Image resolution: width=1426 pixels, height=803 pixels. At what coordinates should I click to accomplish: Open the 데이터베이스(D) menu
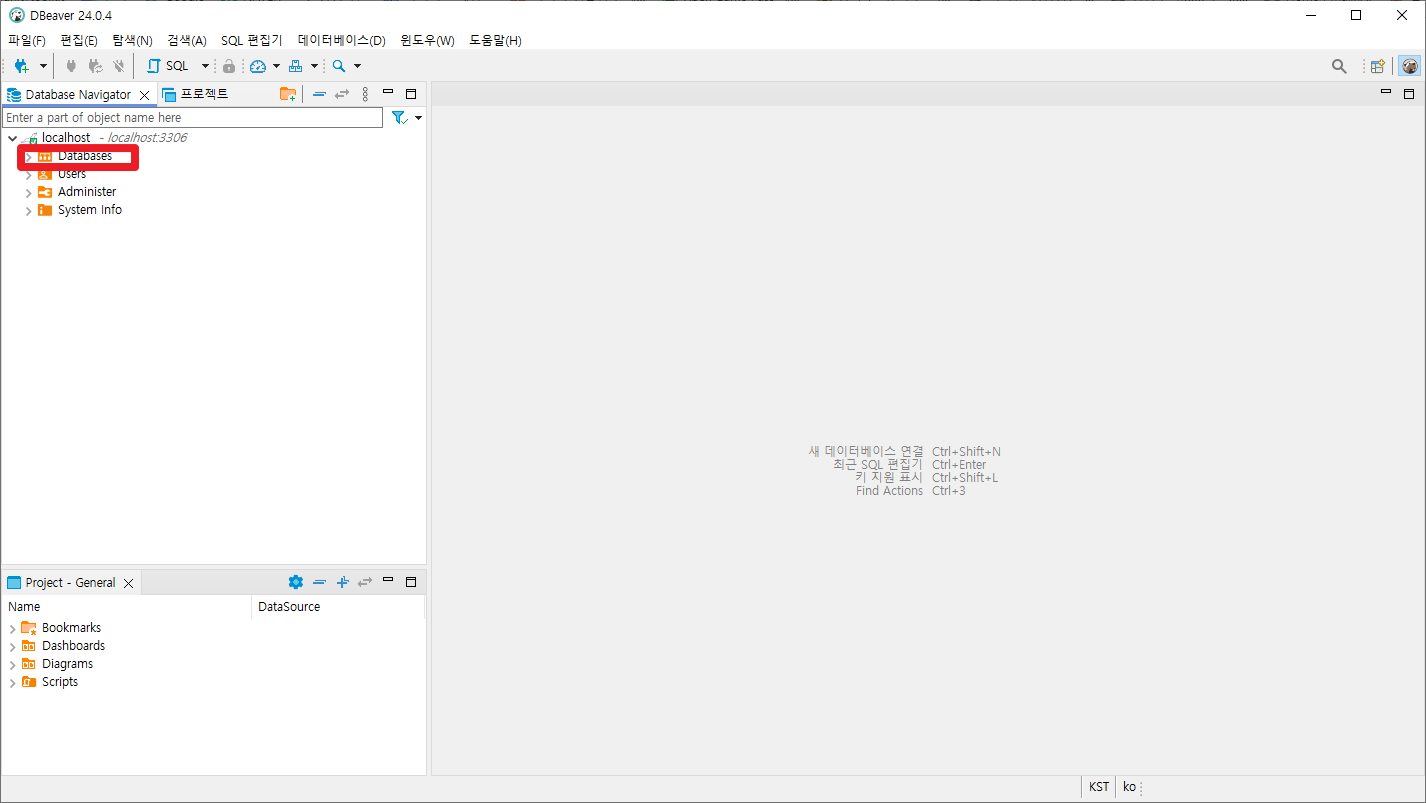click(341, 40)
